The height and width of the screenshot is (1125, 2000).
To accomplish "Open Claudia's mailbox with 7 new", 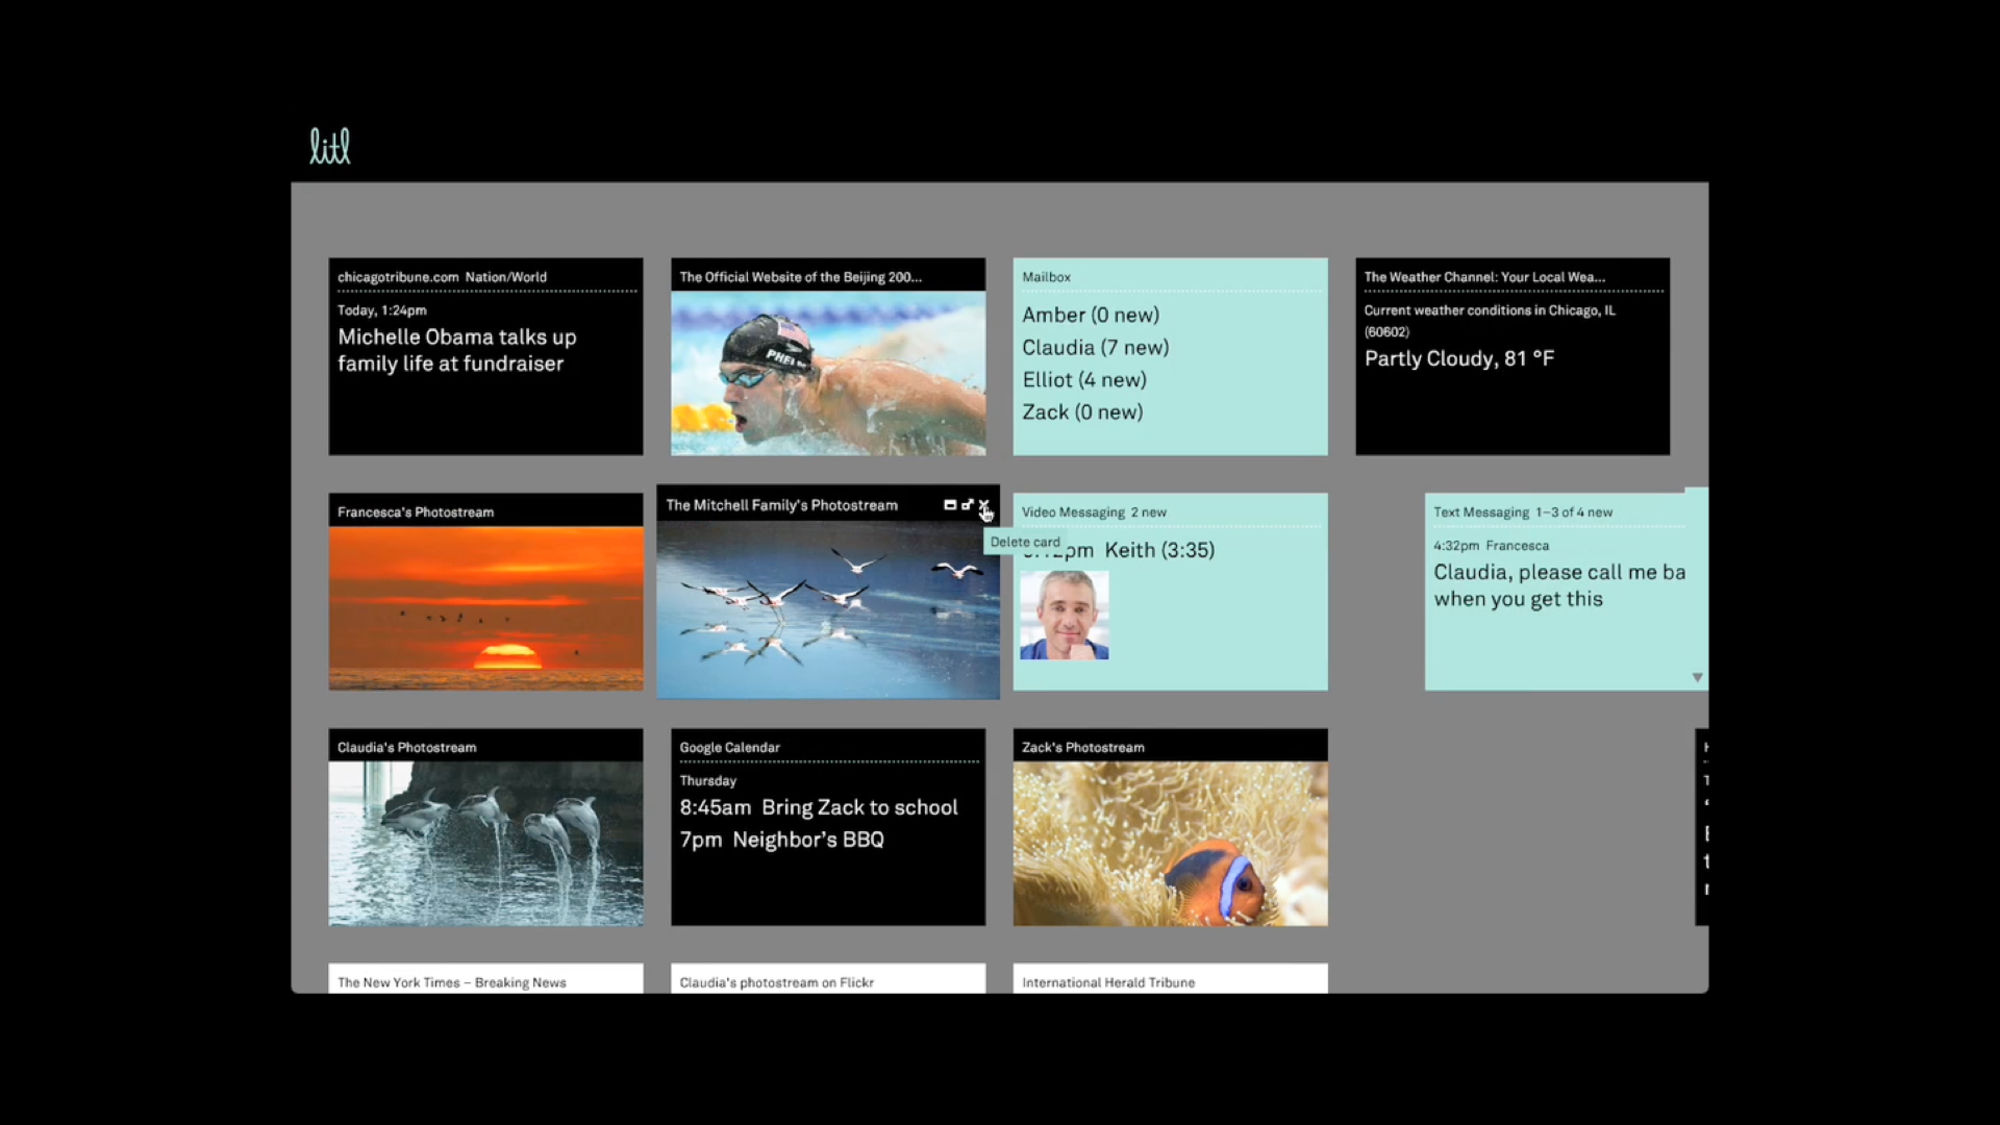I will coord(1095,348).
